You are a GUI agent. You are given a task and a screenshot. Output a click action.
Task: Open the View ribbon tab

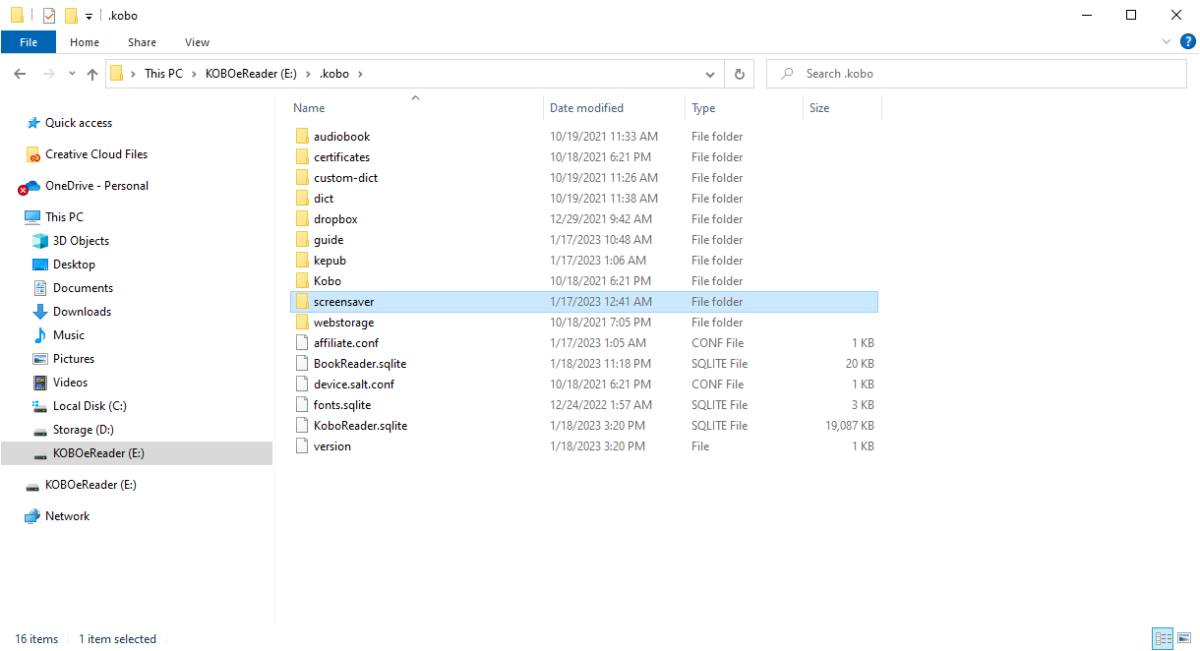coord(197,42)
